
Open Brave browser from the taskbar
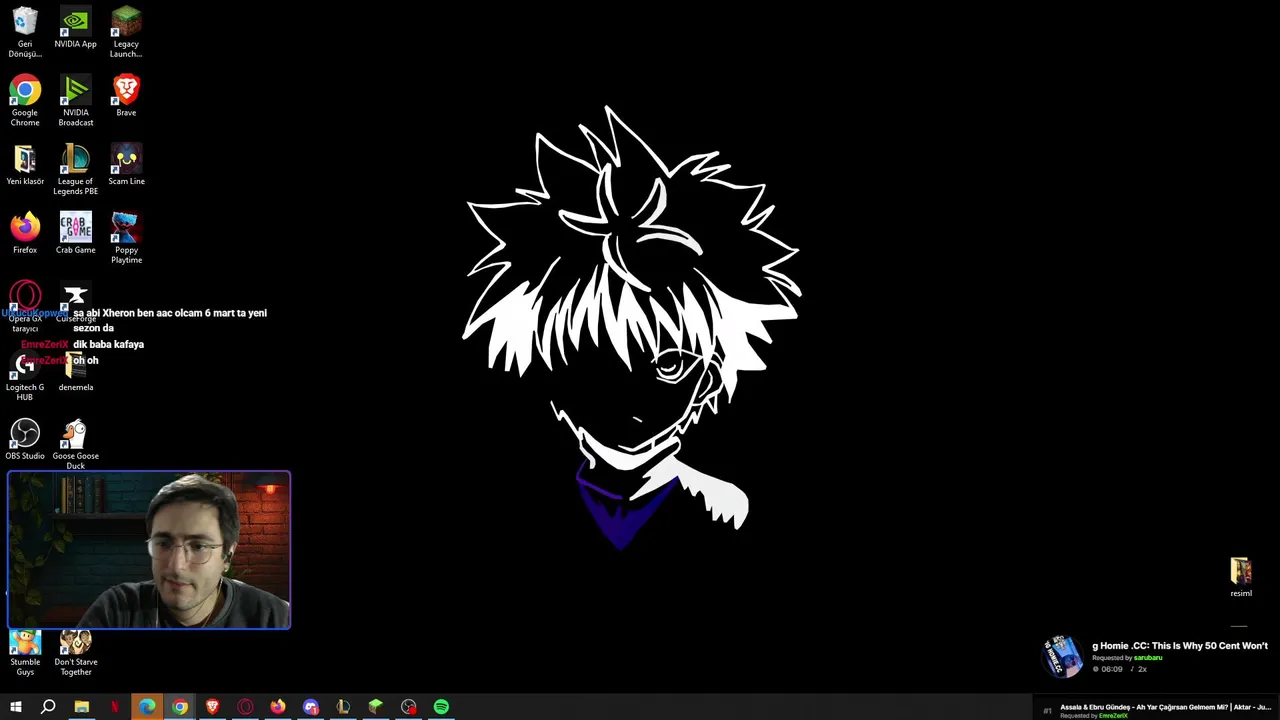(x=212, y=707)
